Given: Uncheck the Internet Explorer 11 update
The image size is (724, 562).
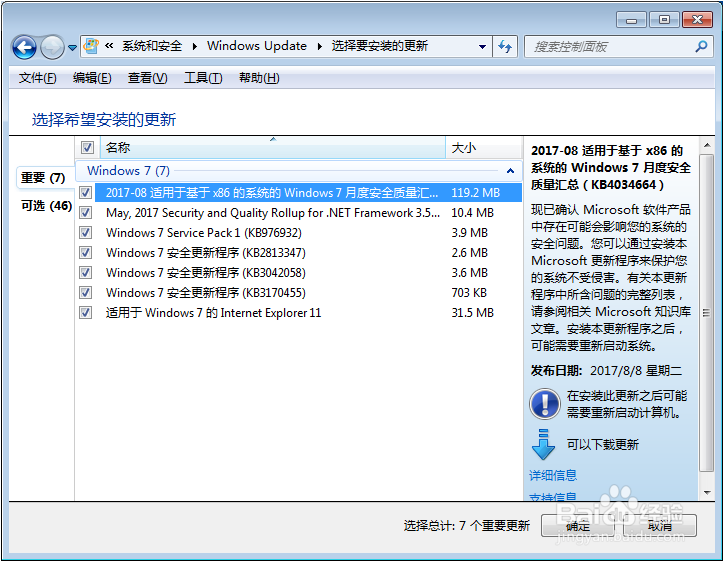Looking at the screenshot, I should click(85, 313).
